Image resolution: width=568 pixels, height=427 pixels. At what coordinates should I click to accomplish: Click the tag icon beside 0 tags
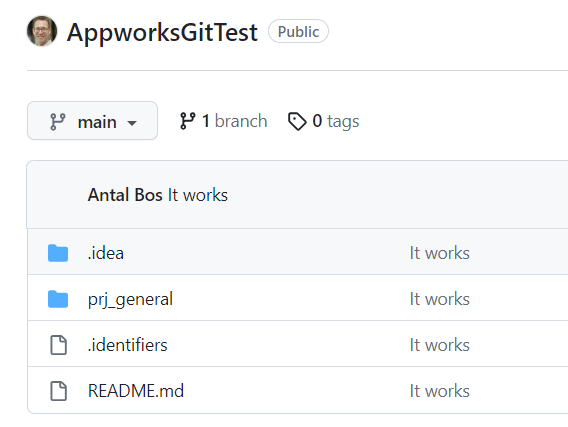tap(297, 121)
